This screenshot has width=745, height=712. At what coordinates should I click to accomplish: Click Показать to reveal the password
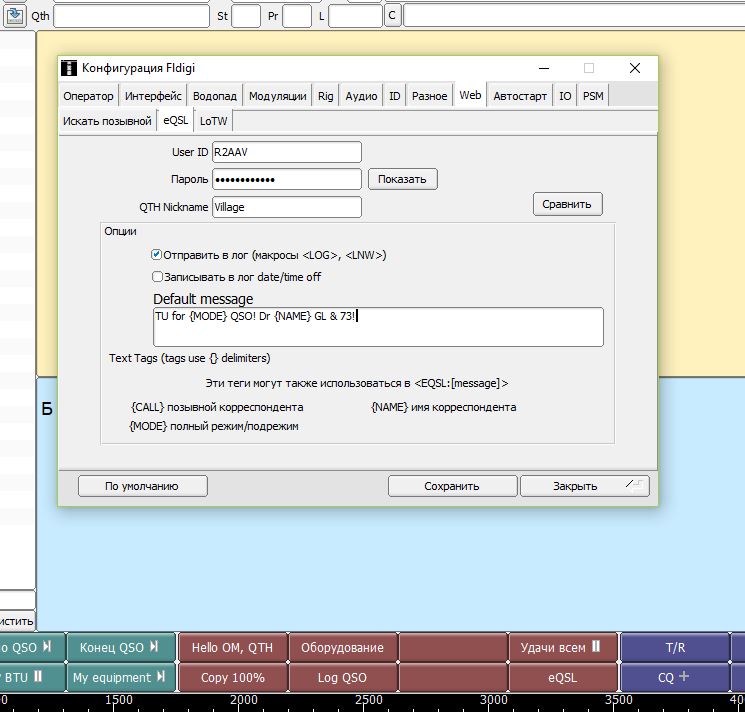(402, 180)
